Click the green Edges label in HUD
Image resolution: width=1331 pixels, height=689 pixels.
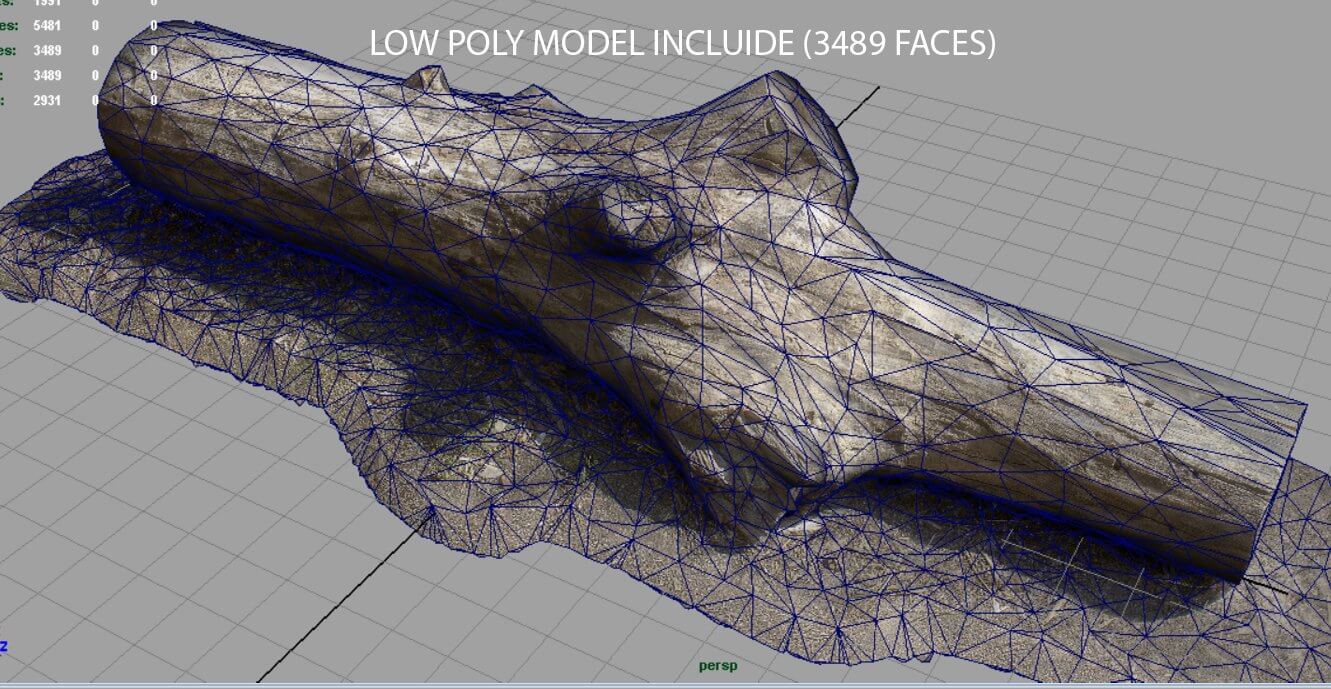tap(8, 25)
